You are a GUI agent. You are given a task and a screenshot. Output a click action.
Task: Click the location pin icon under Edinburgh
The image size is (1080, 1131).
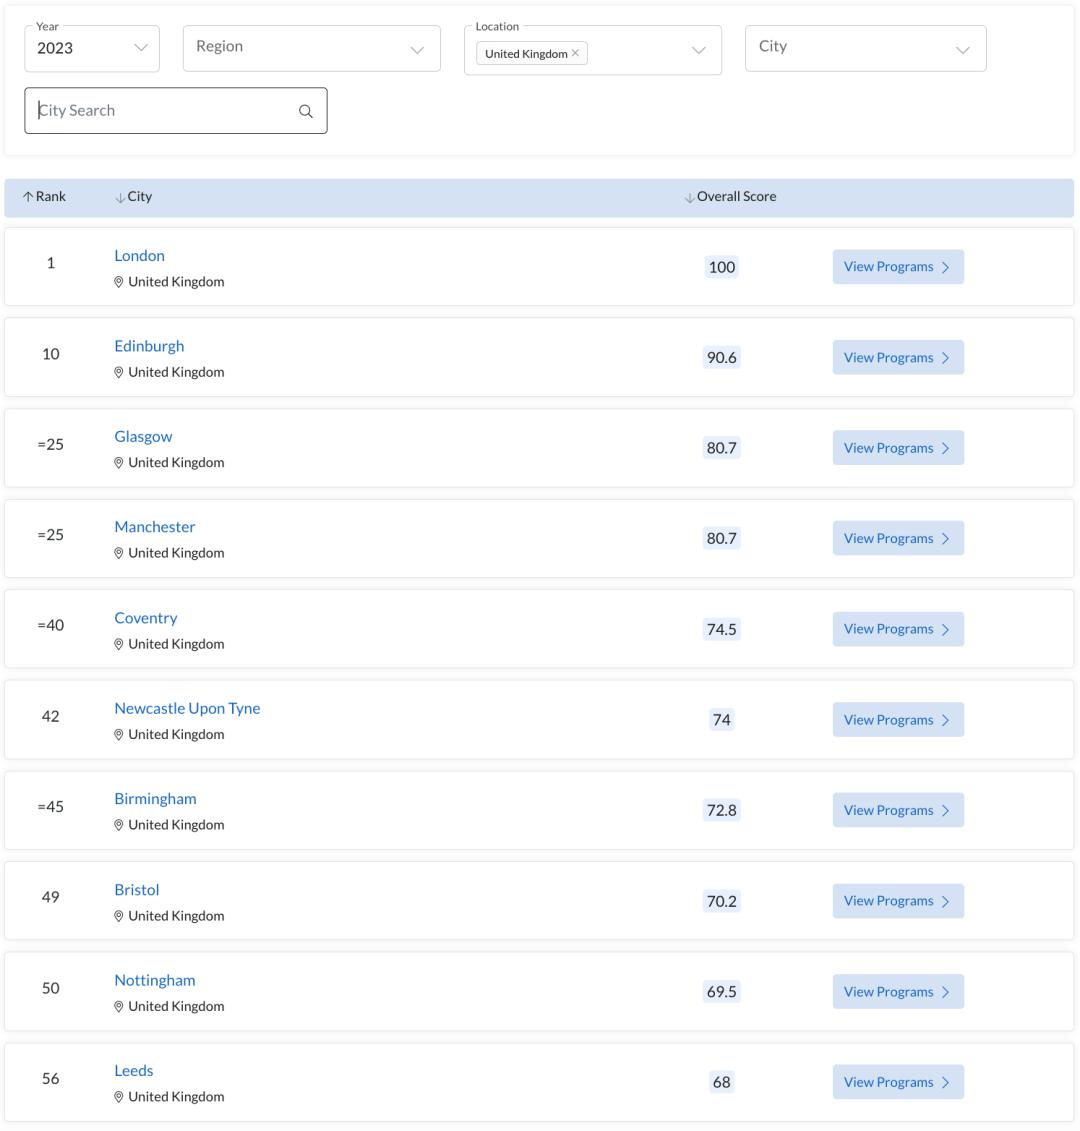pos(119,372)
